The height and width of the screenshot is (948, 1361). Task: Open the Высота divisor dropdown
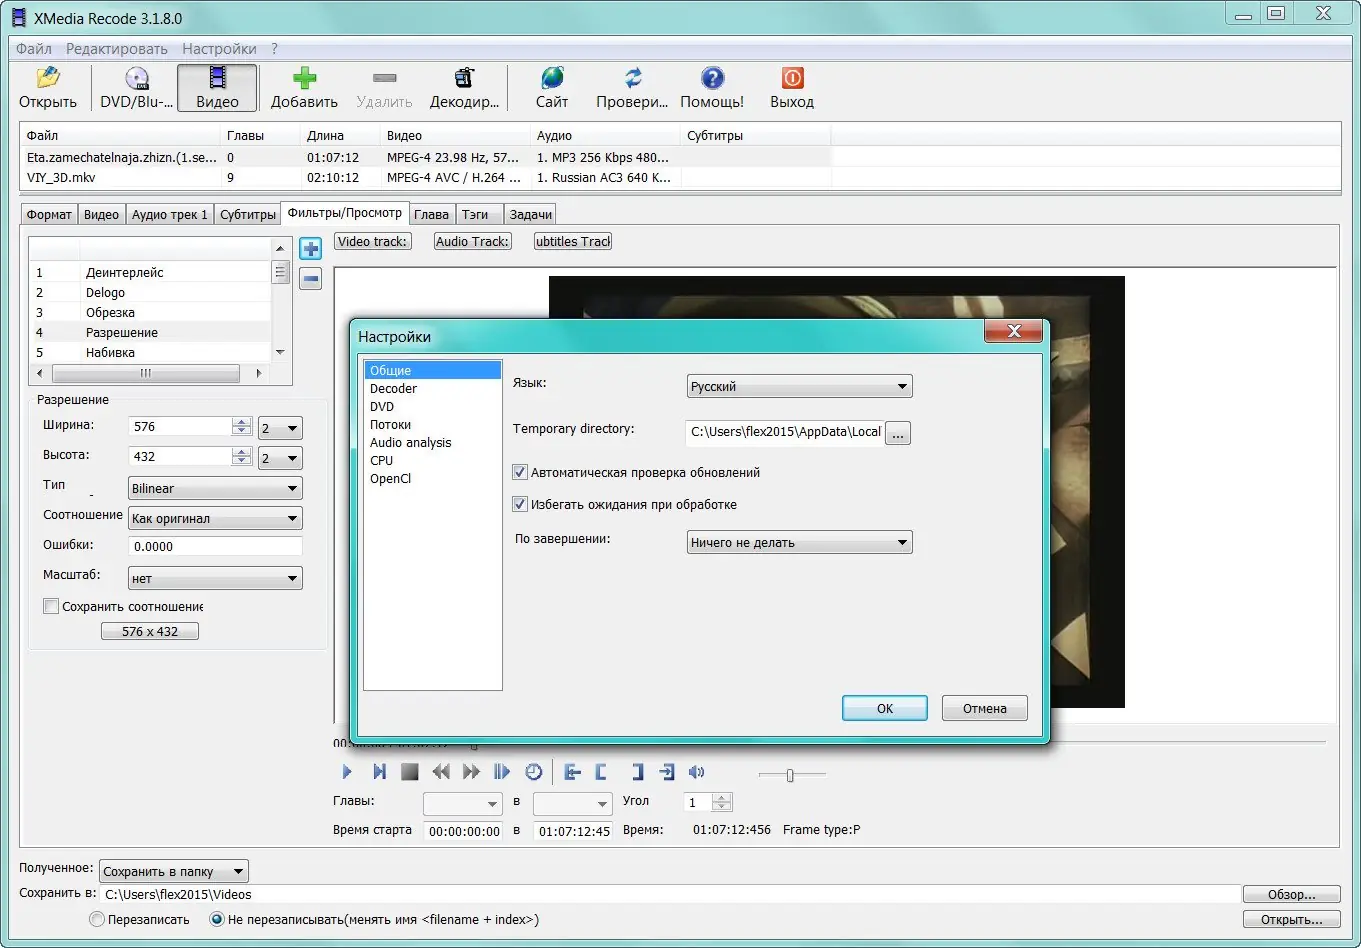(x=280, y=458)
